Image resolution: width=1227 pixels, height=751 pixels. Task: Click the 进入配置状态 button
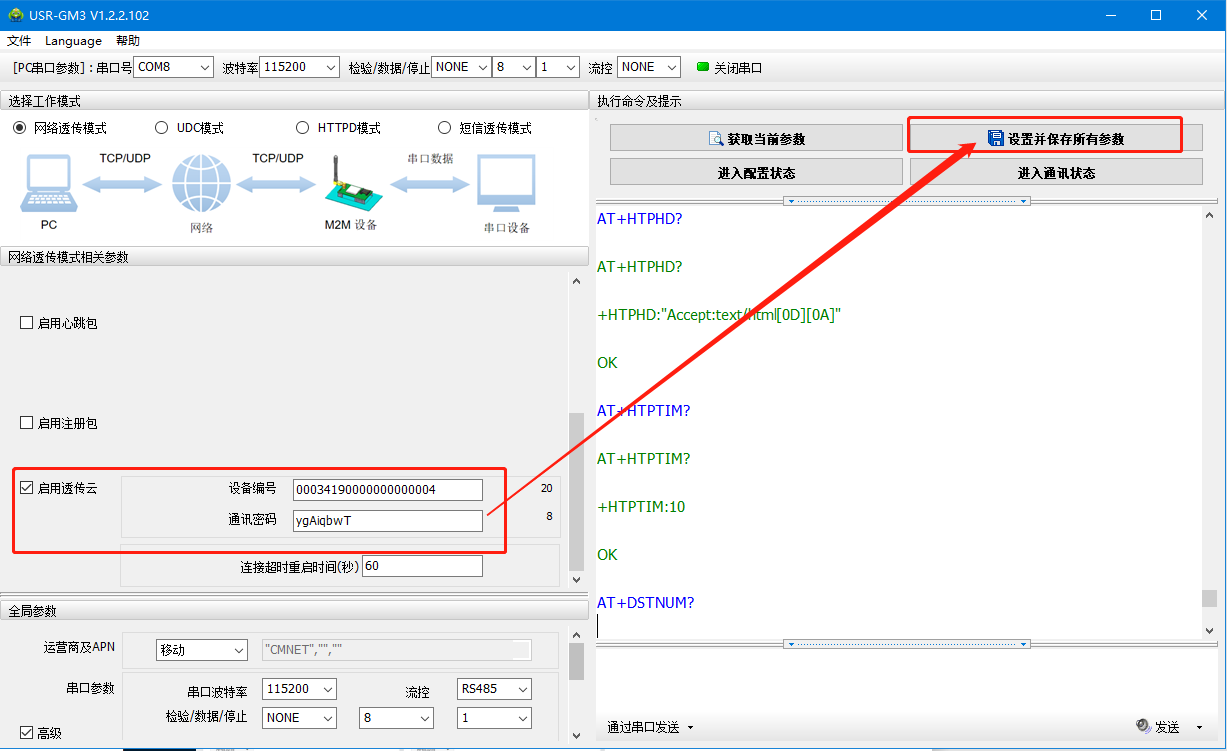pos(756,172)
